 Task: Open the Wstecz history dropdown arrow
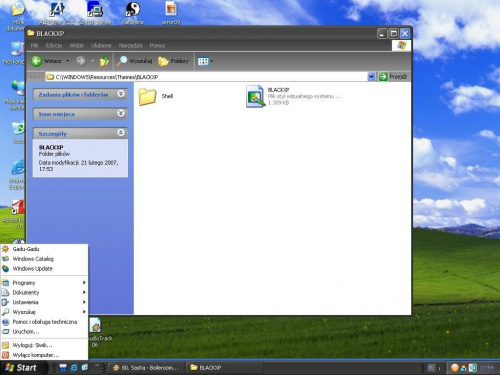tap(67, 61)
